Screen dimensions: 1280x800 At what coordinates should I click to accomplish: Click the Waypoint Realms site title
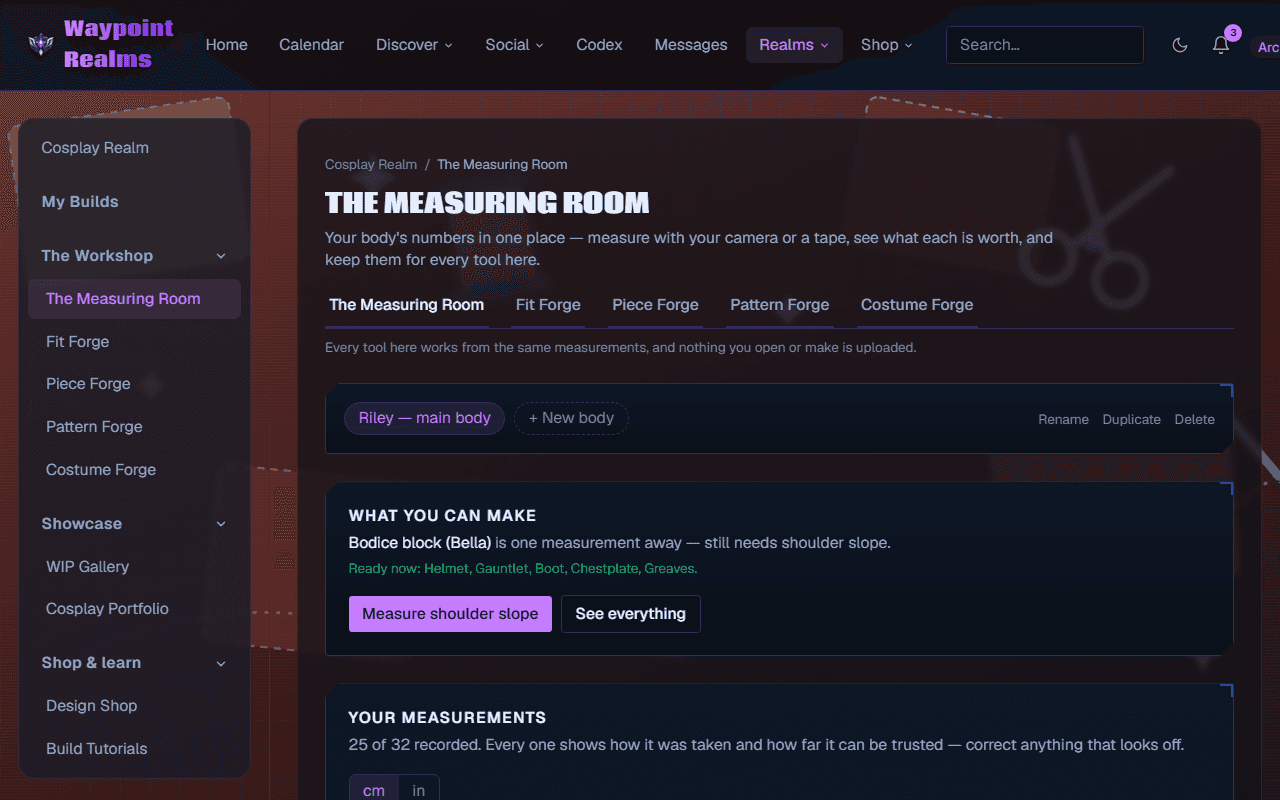coord(118,44)
